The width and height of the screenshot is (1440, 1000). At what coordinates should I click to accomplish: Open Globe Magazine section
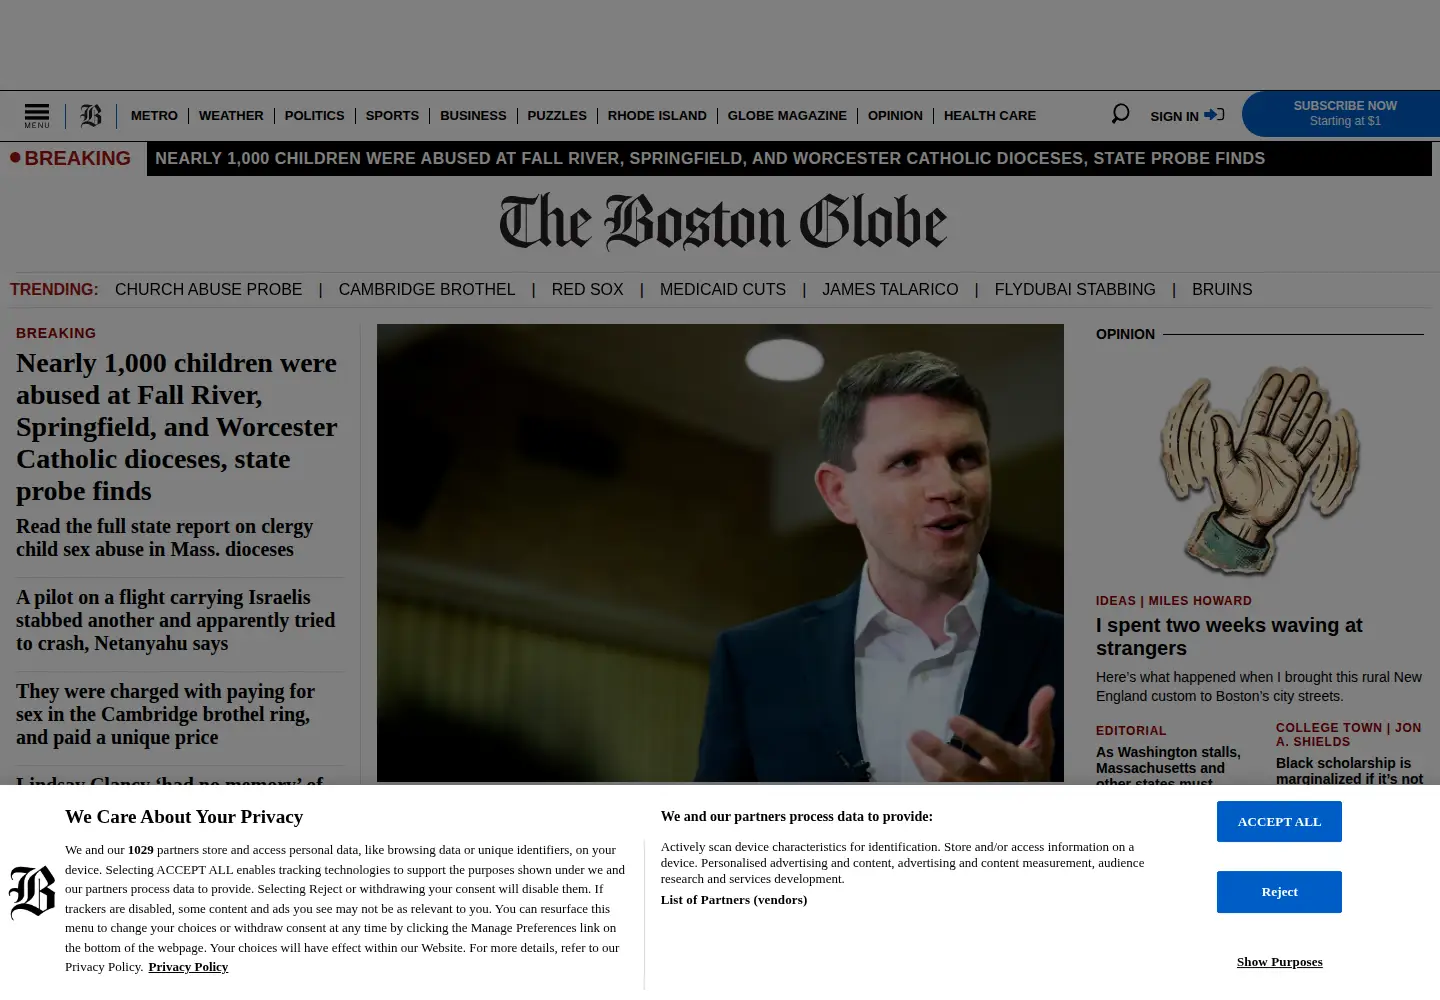pos(787,116)
